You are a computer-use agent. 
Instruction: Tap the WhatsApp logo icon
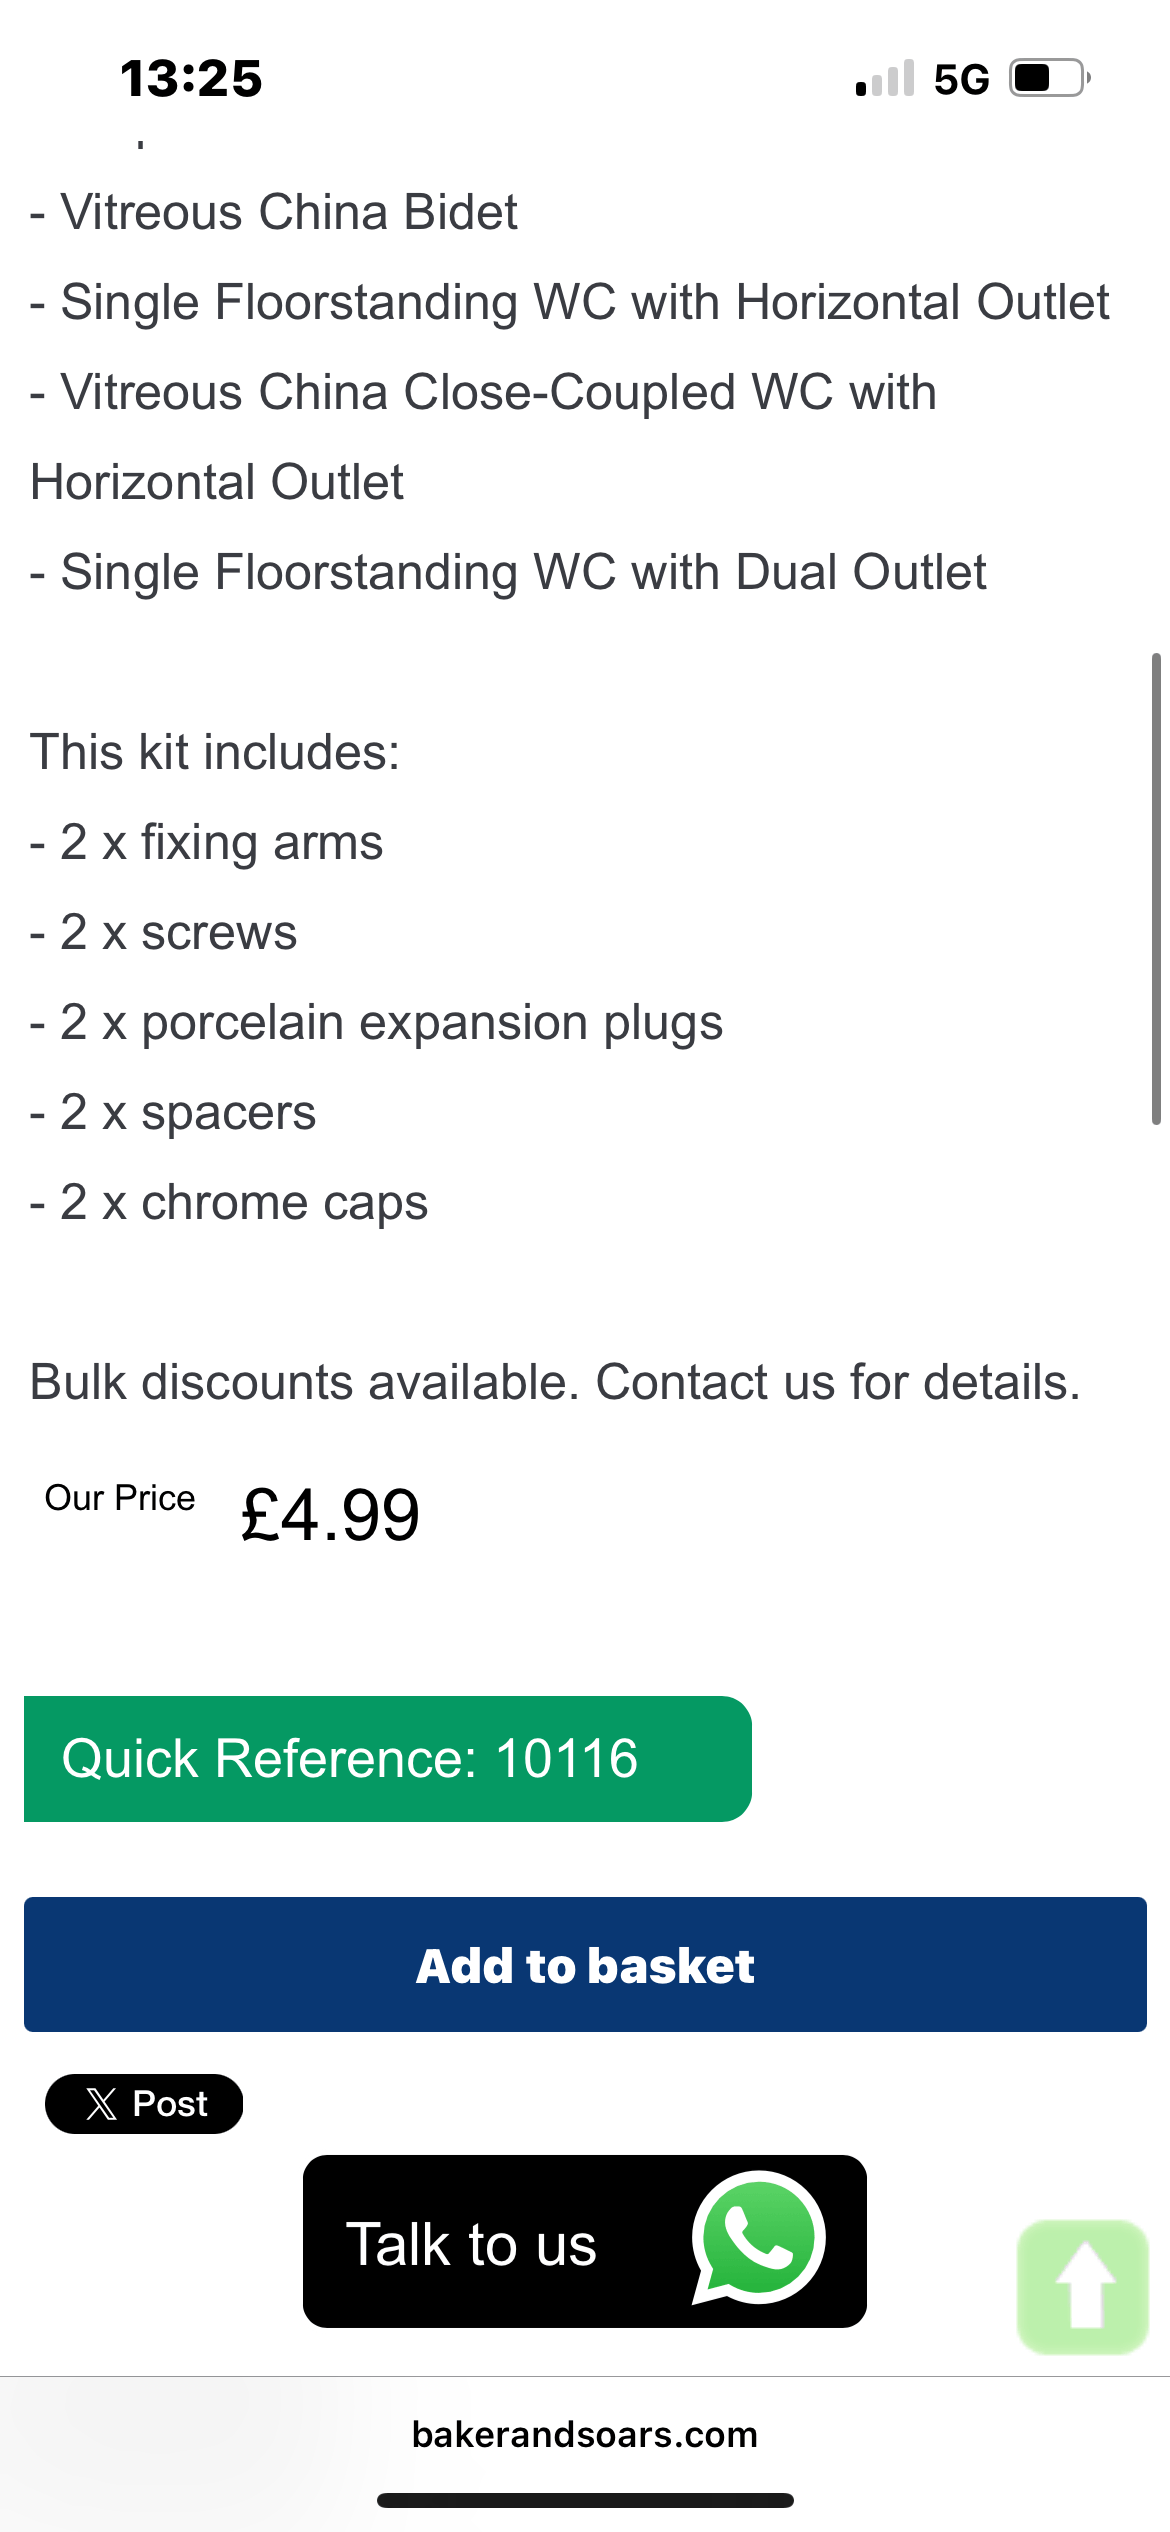point(758,2238)
